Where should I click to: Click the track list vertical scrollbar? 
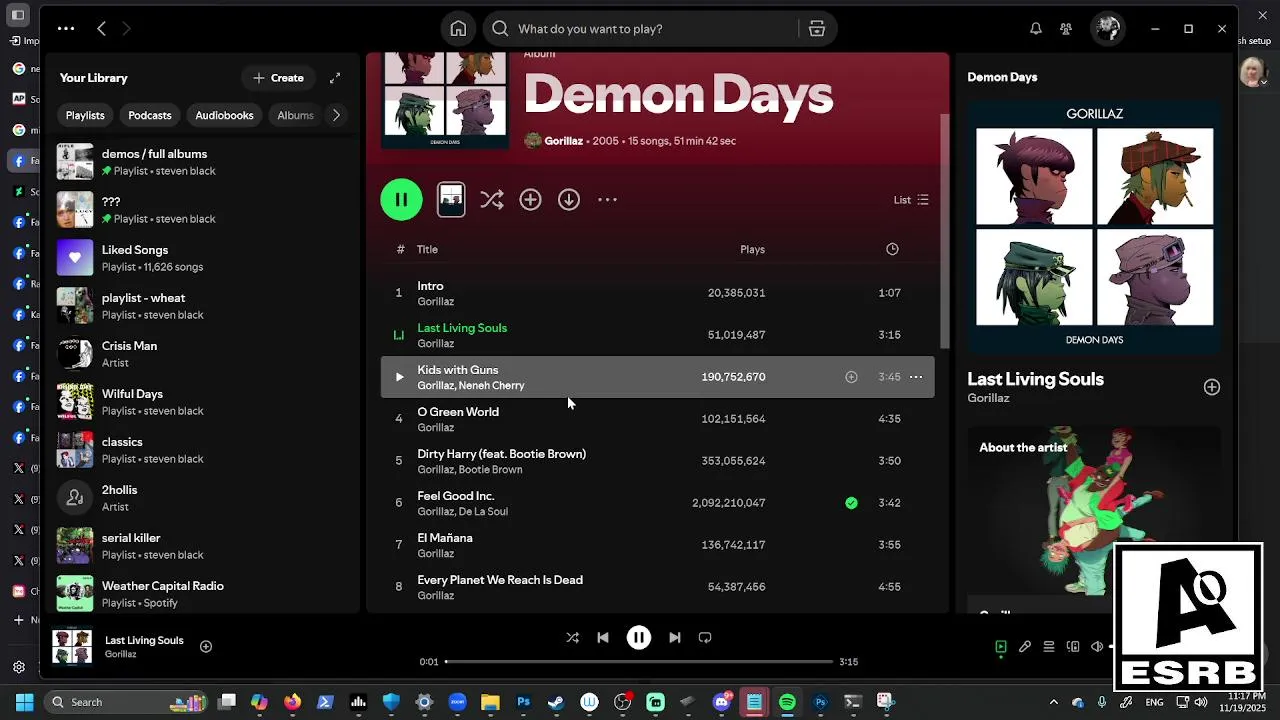944,230
